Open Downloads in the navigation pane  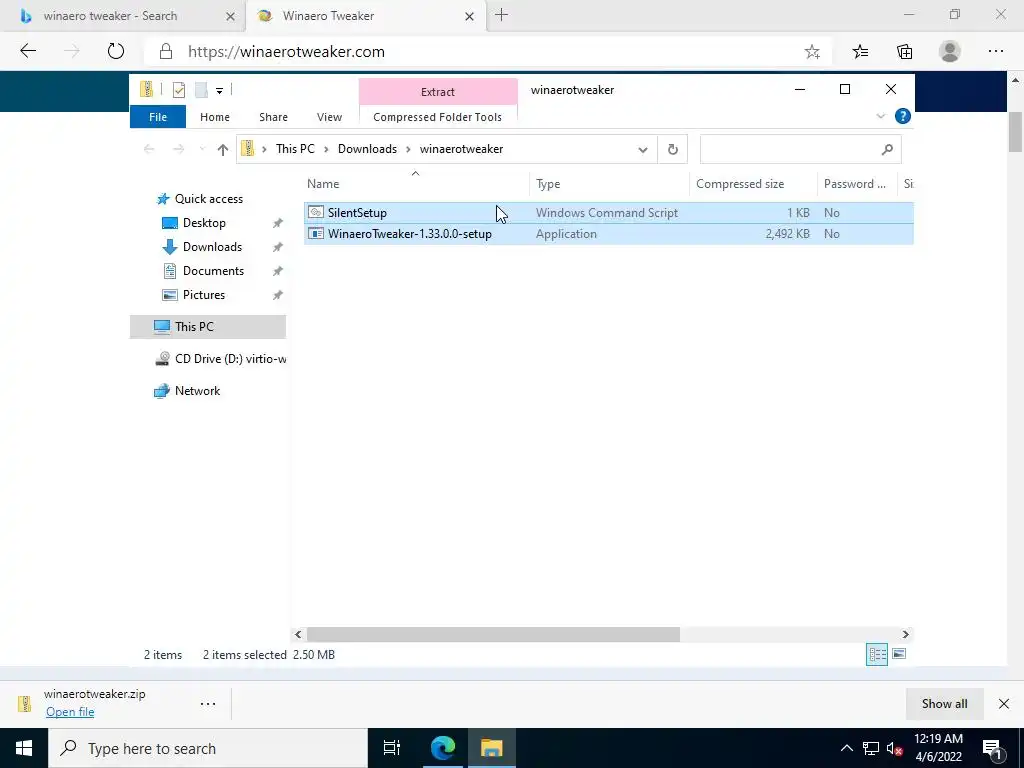tap(212, 247)
